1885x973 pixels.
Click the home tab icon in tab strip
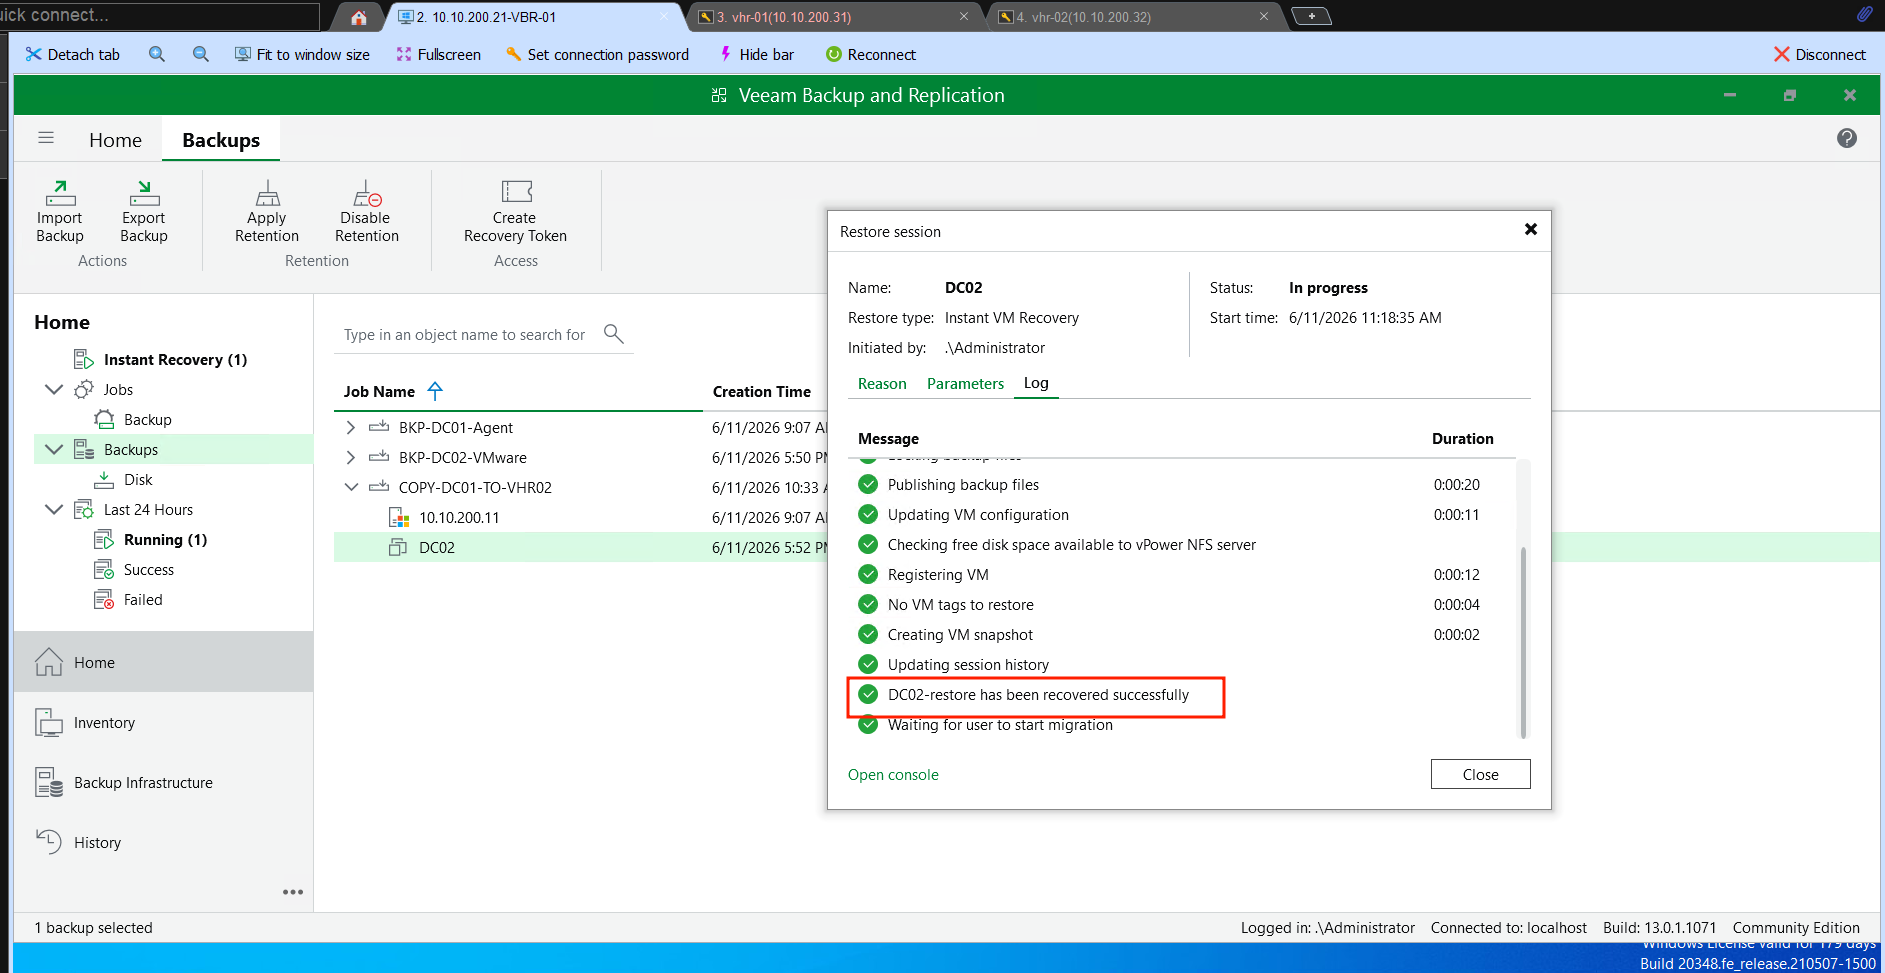(x=359, y=17)
